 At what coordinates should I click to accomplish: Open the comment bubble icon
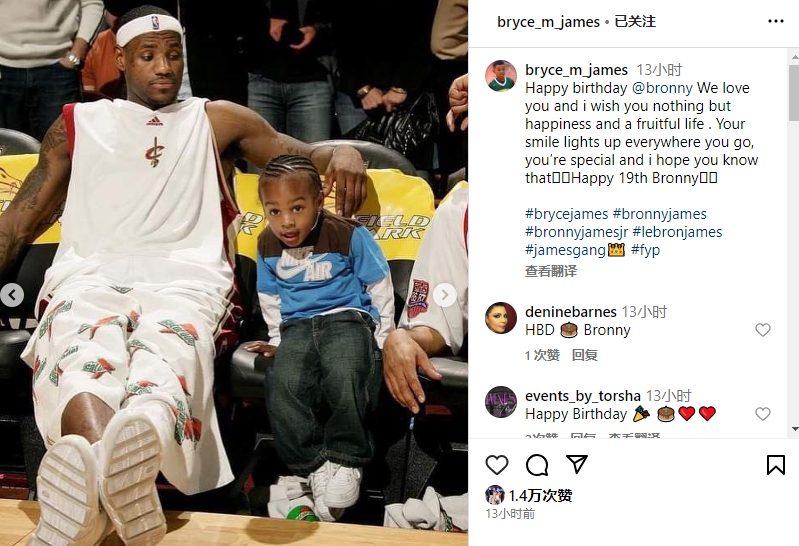click(537, 465)
